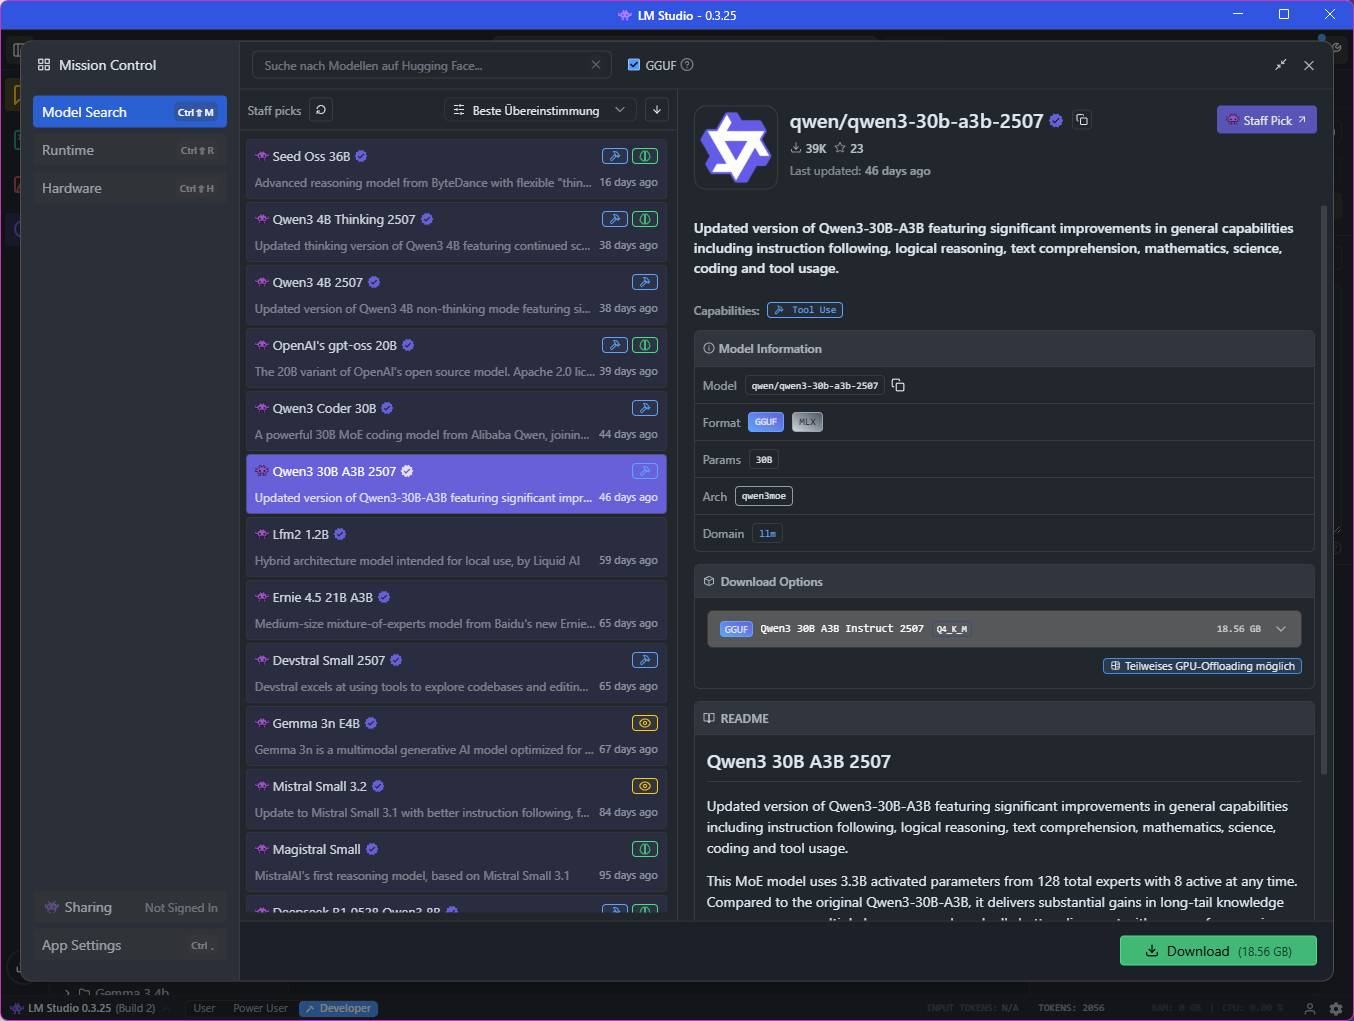Select the MLX format badge in Model Information
The width and height of the screenshot is (1354, 1021).
coord(807,421)
